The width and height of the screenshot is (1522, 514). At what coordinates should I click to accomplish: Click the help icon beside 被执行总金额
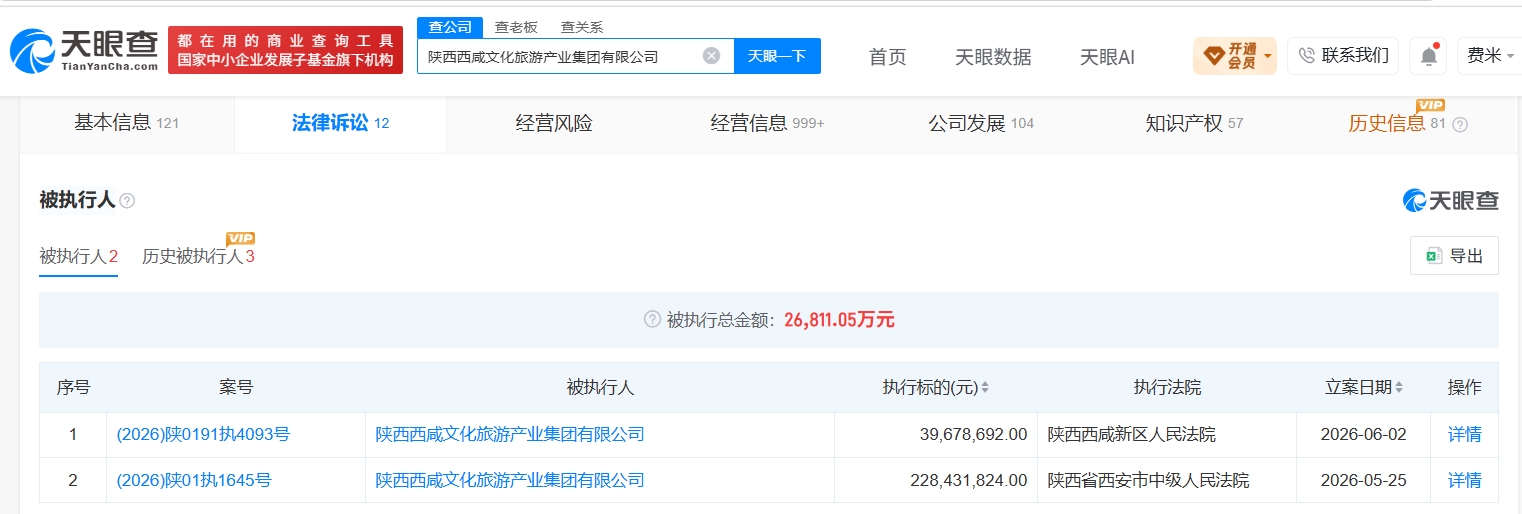[652, 320]
